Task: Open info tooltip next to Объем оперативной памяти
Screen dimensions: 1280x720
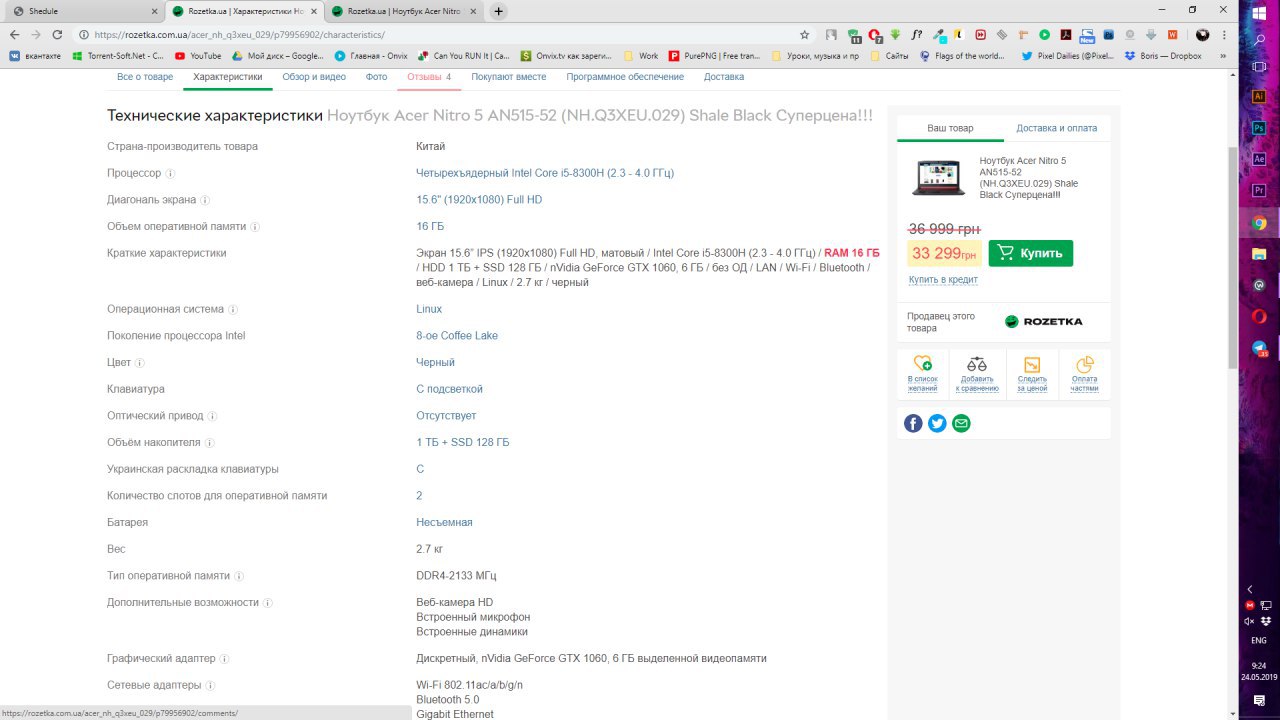Action: click(255, 227)
